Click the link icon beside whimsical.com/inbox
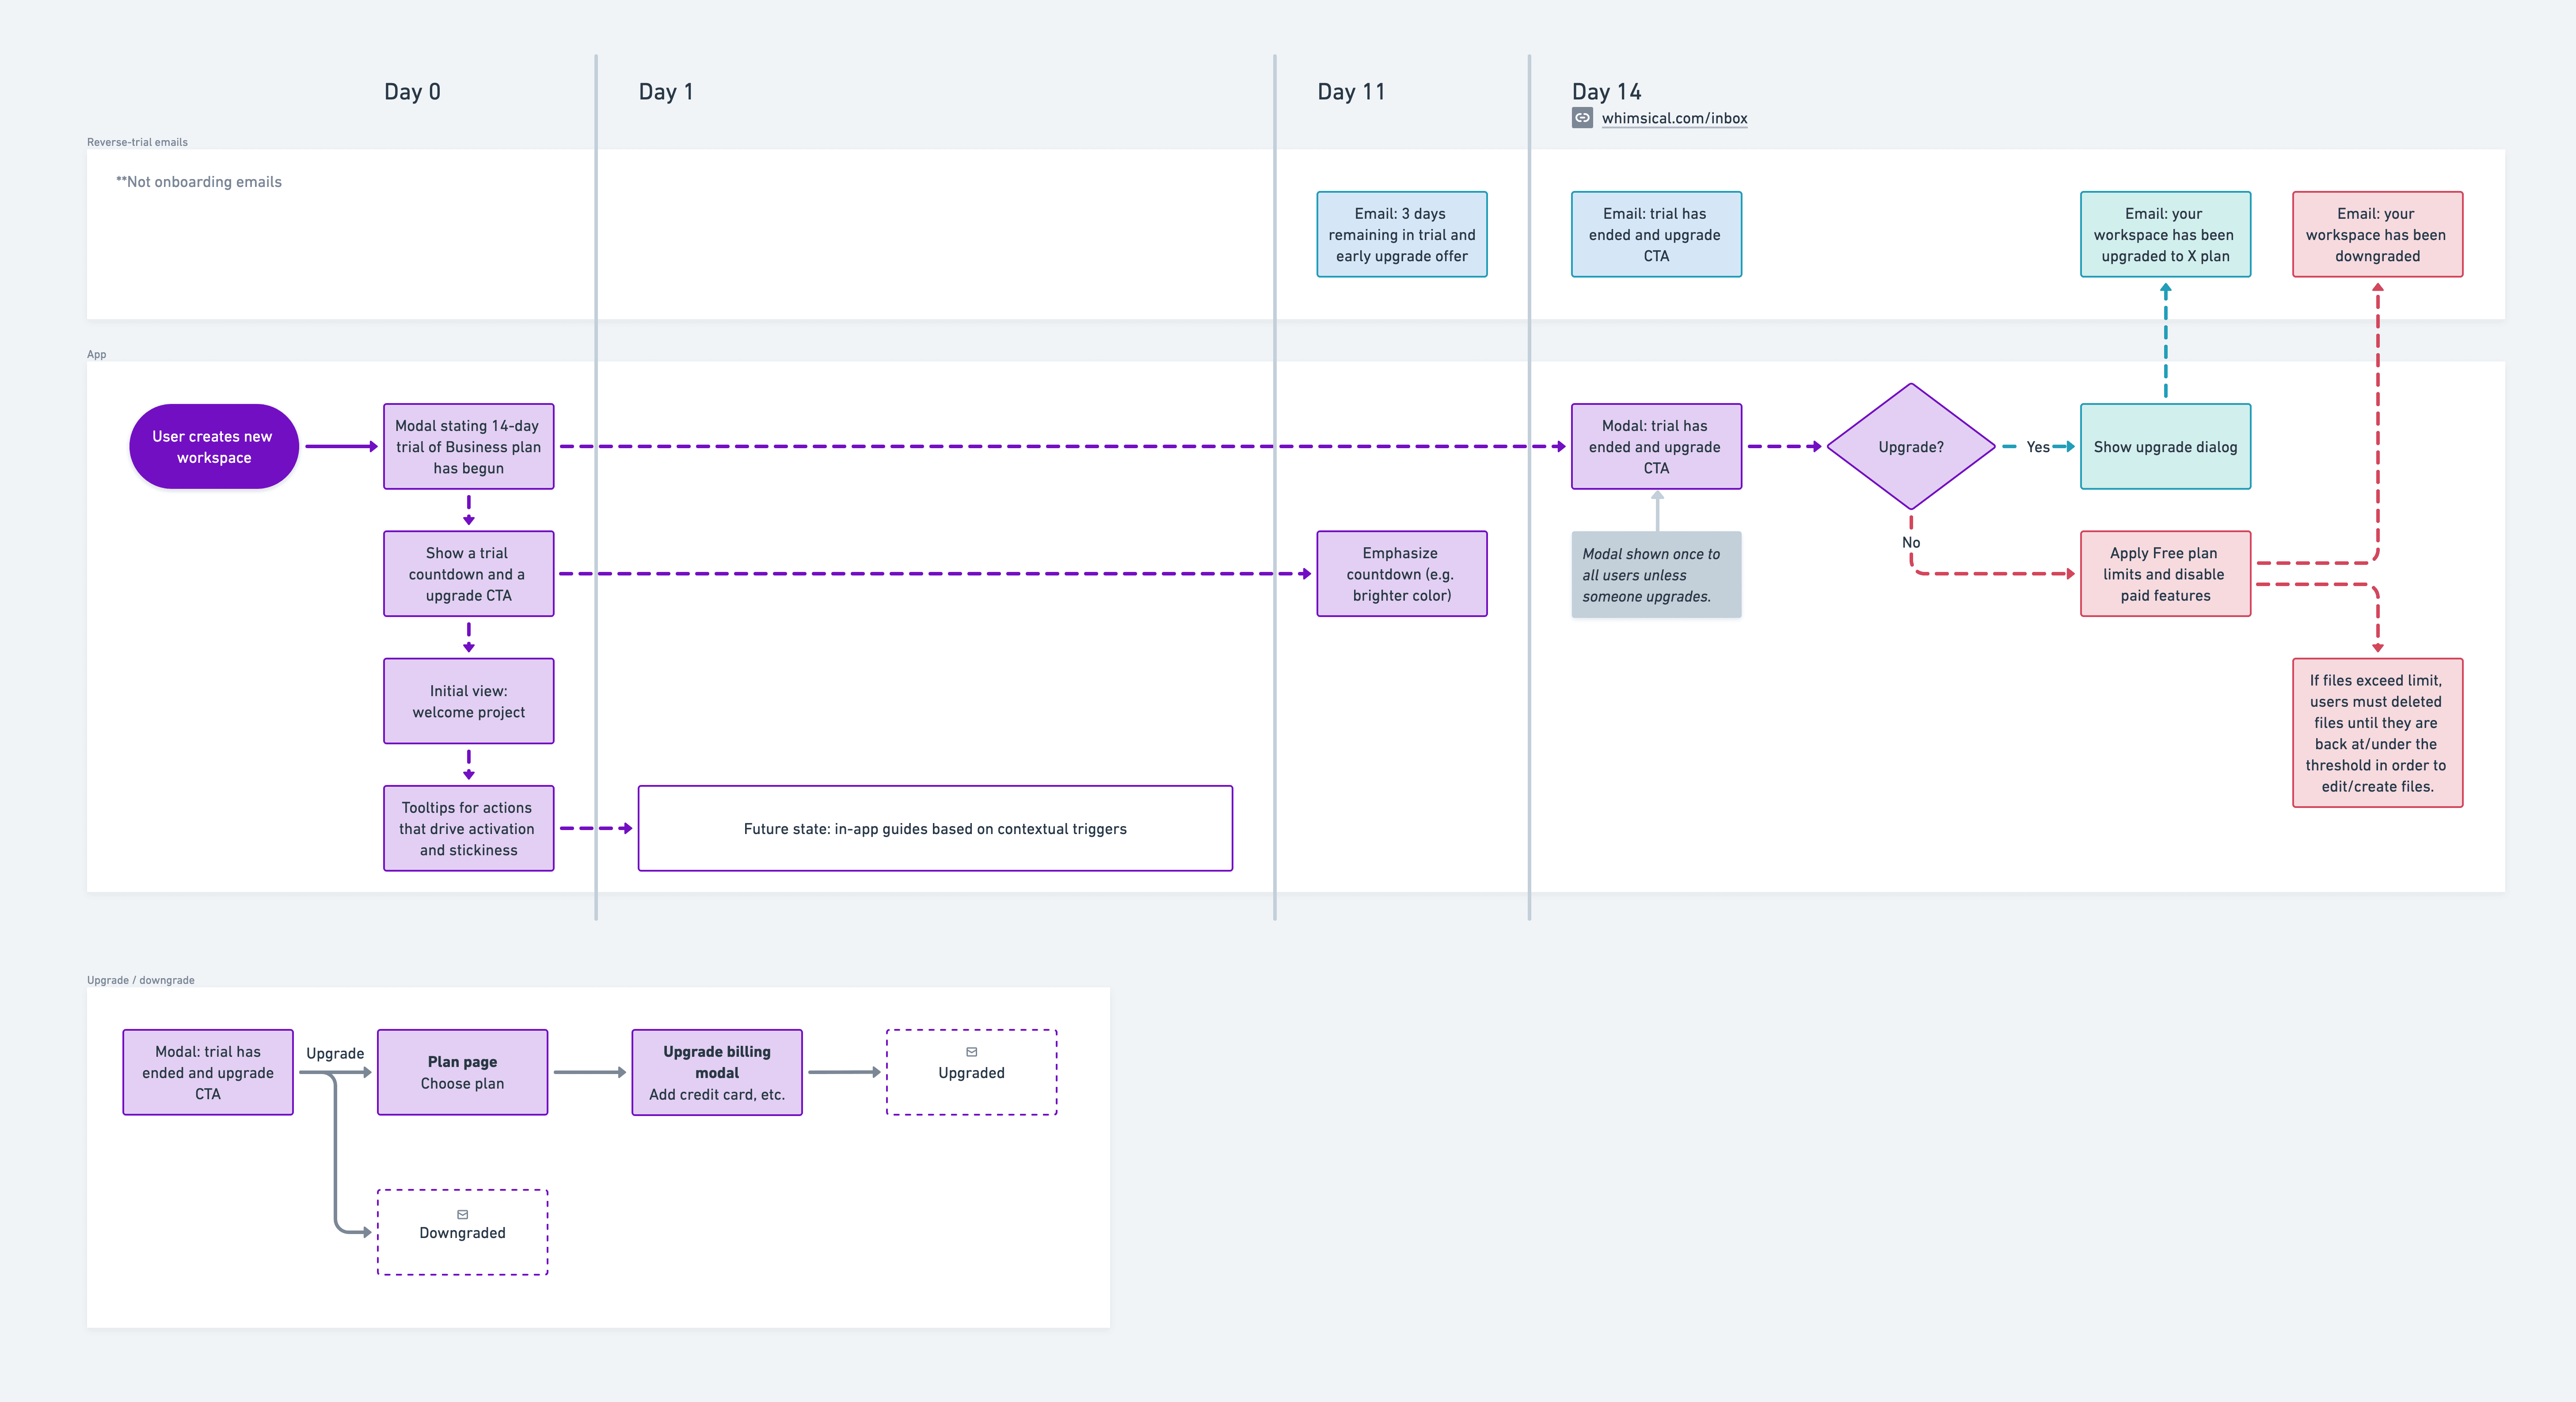This screenshot has height=1402, width=2576. click(x=1582, y=118)
